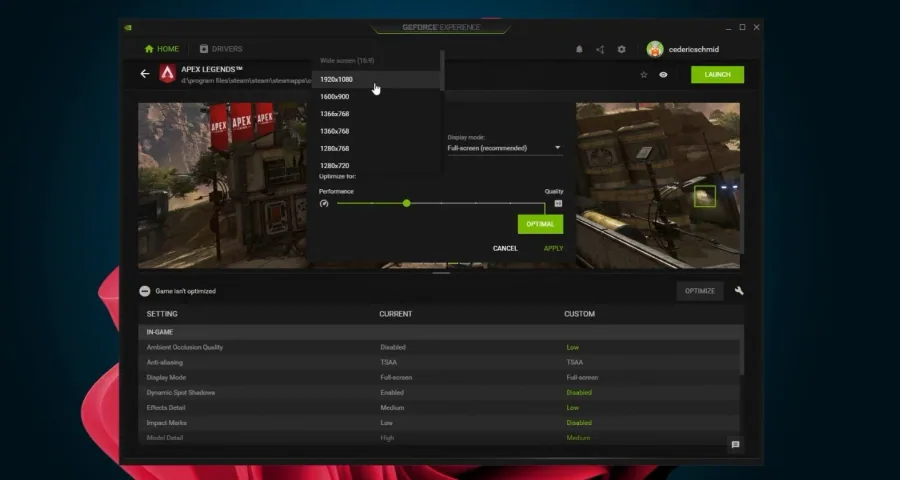Click the resolution list scrollbar
900x480 pixels.
coord(442,70)
